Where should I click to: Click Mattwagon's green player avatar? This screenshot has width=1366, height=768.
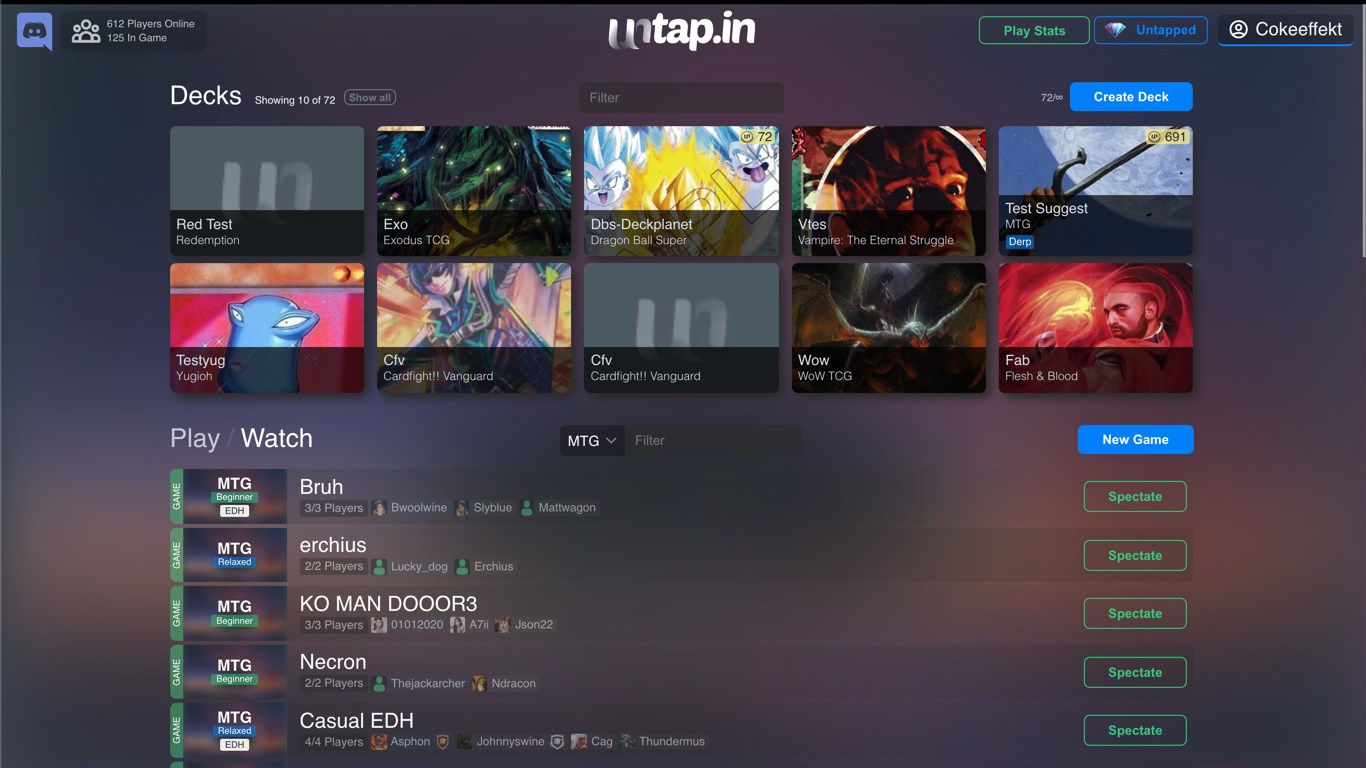[x=527, y=508]
